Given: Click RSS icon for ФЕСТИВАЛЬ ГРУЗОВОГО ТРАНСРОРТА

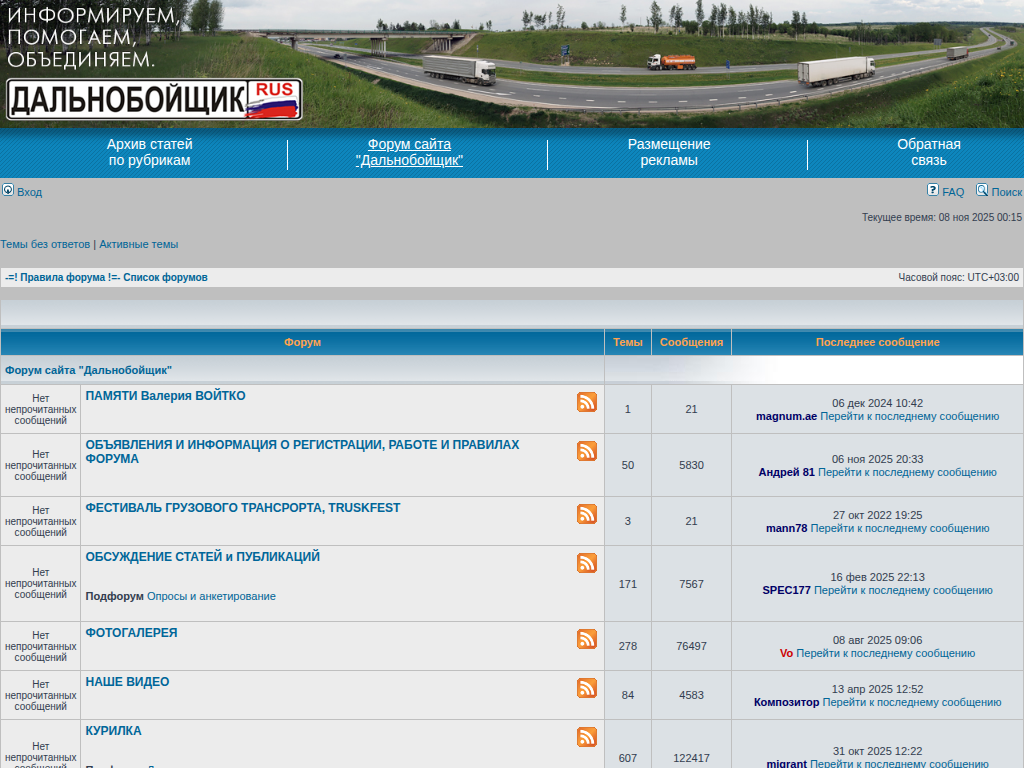Looking at the screenshot, I should (x=587, y=514).
